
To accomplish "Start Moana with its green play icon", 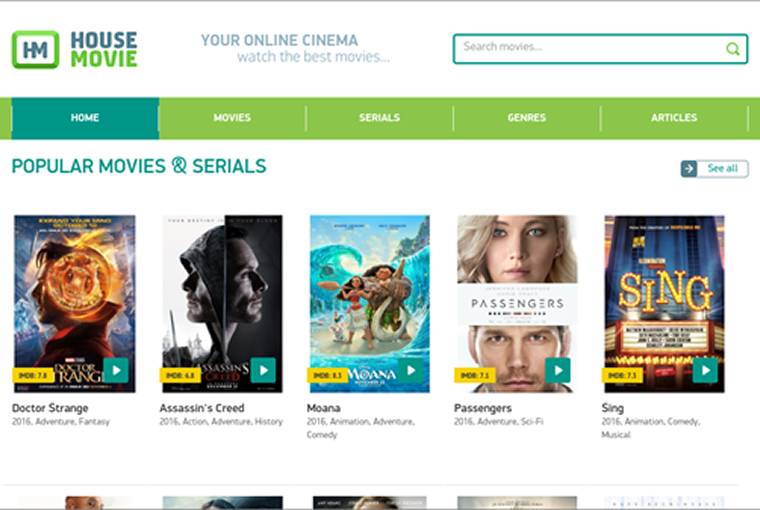I will (411, 370).
